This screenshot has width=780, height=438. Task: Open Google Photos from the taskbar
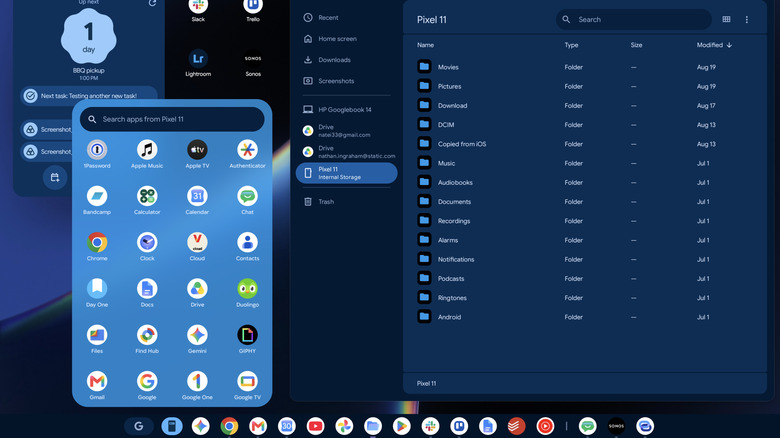[344, 426]
